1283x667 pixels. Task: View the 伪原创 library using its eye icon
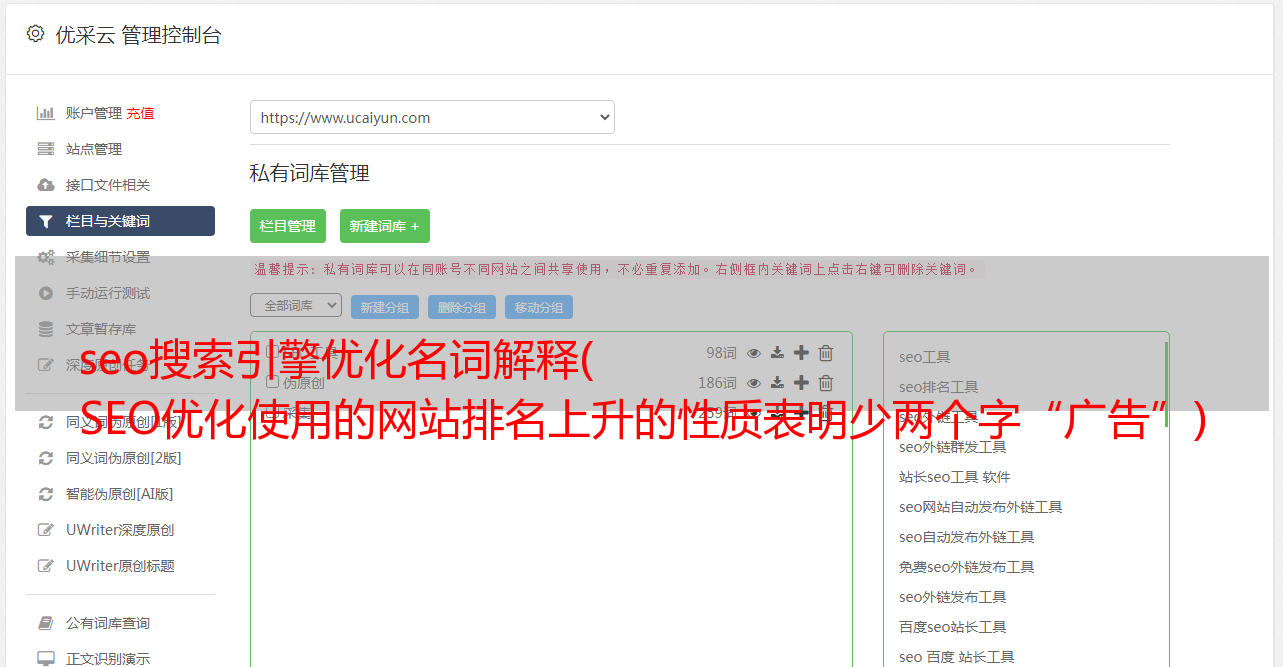click(x=754, y=383)
